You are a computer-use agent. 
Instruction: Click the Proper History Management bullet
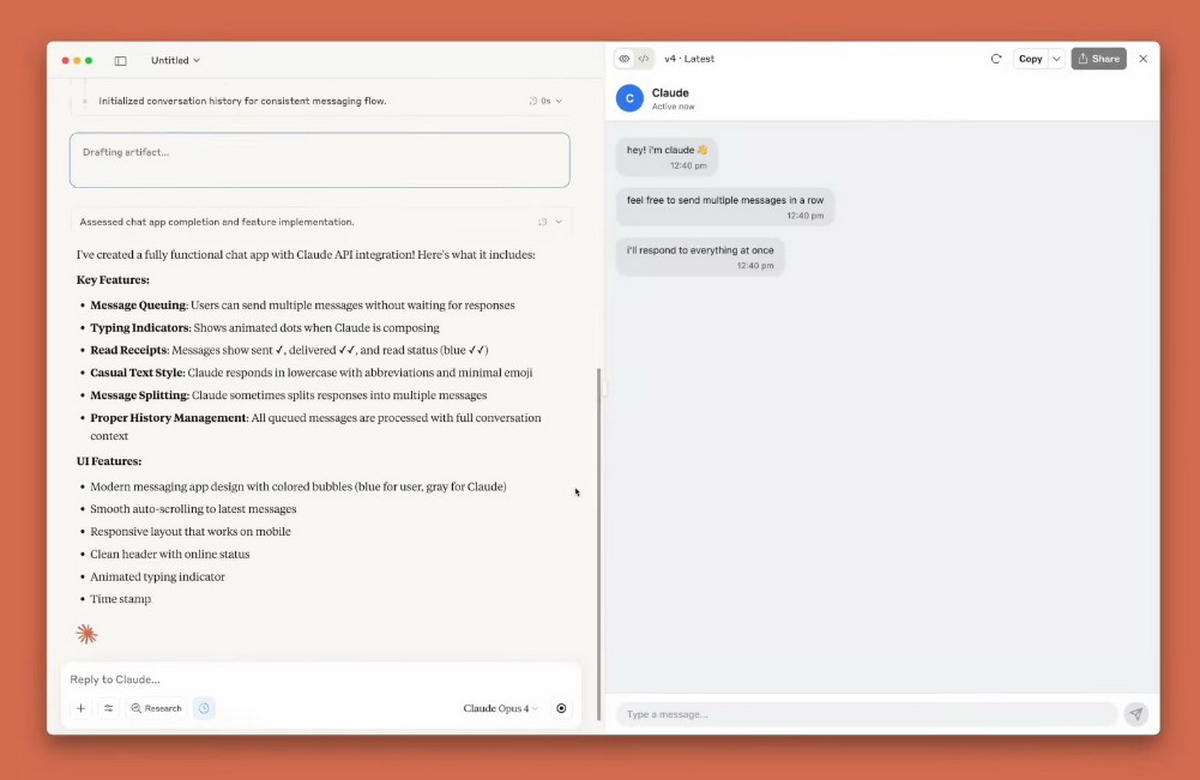pos(316,427)
